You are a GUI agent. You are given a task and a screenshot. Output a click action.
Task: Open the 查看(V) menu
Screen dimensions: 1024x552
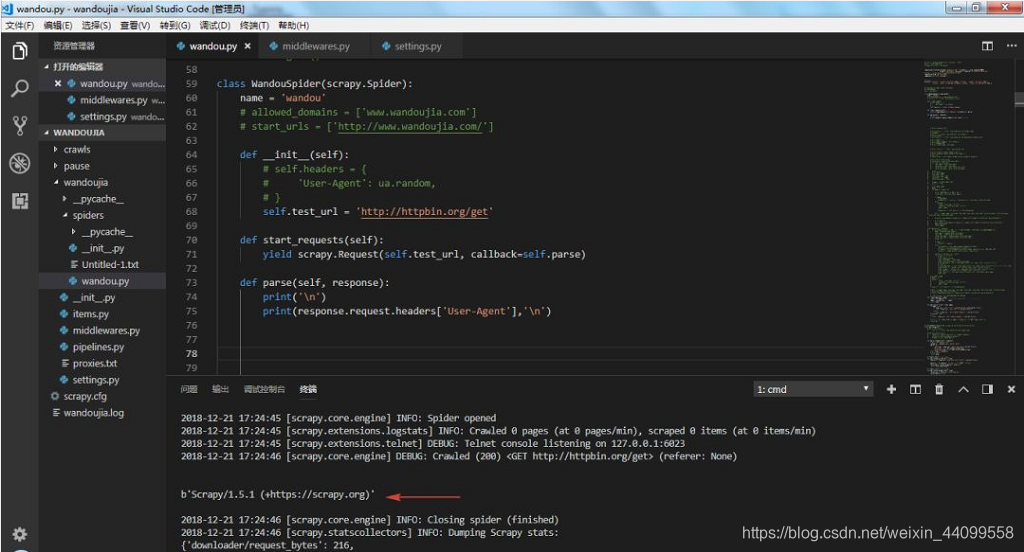(x=135, y=25)
